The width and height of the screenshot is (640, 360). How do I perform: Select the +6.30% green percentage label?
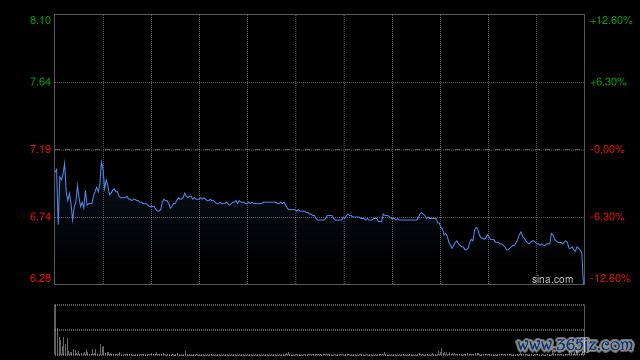(608, 82)
